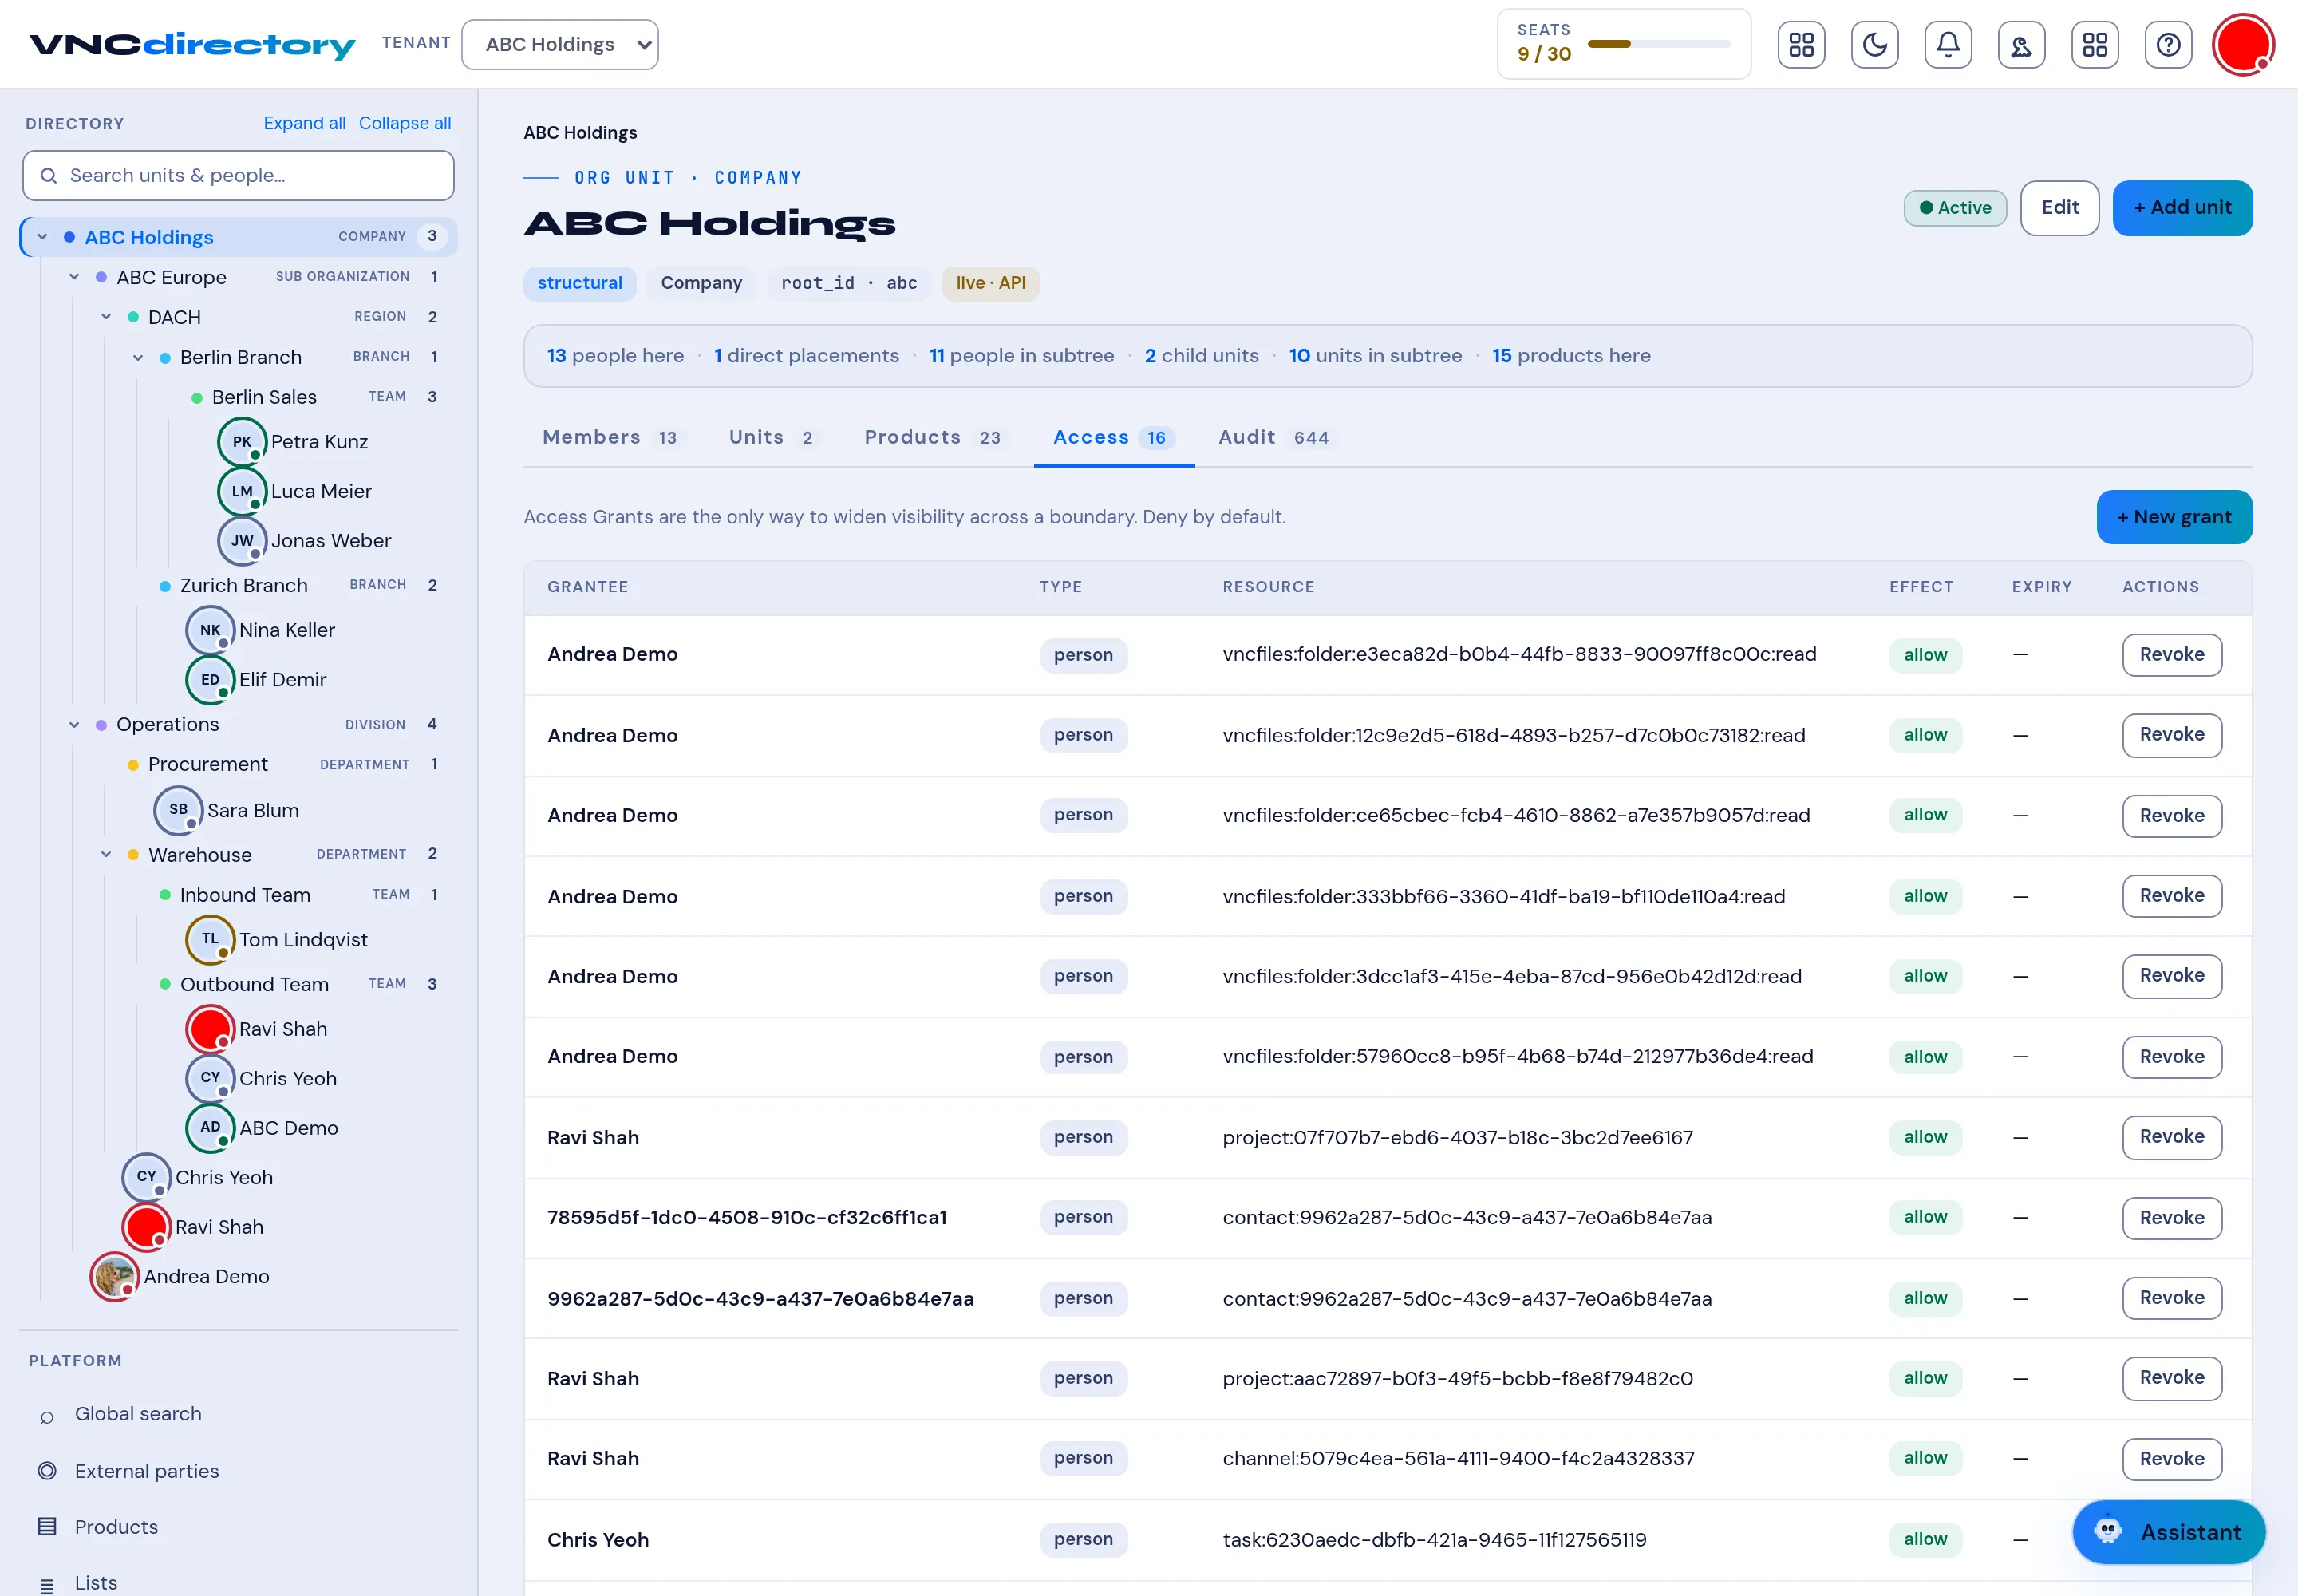2298x1596 pixels.
Task: Click the Collapse all link
Action: click(x=405, y=123)
